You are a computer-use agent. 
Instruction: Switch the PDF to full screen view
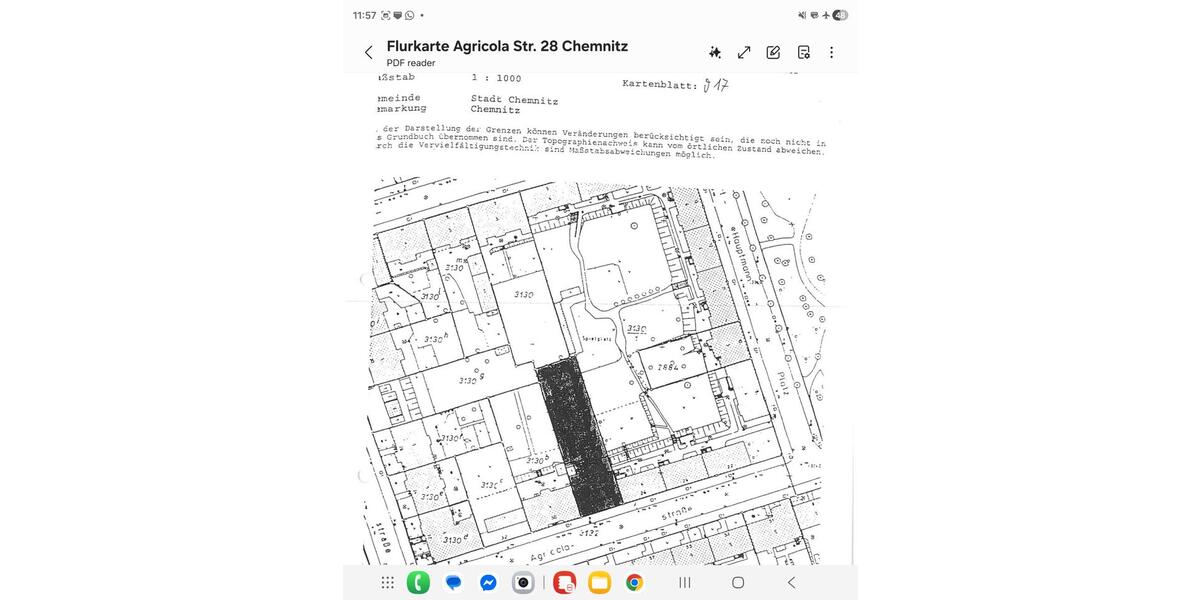click(x=744, y=52)
